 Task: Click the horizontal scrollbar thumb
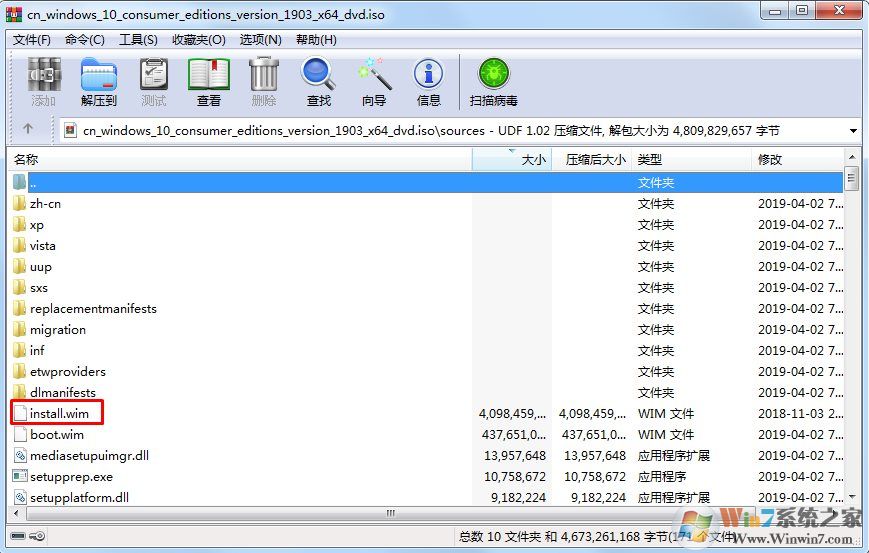click(x=390, y=513)
